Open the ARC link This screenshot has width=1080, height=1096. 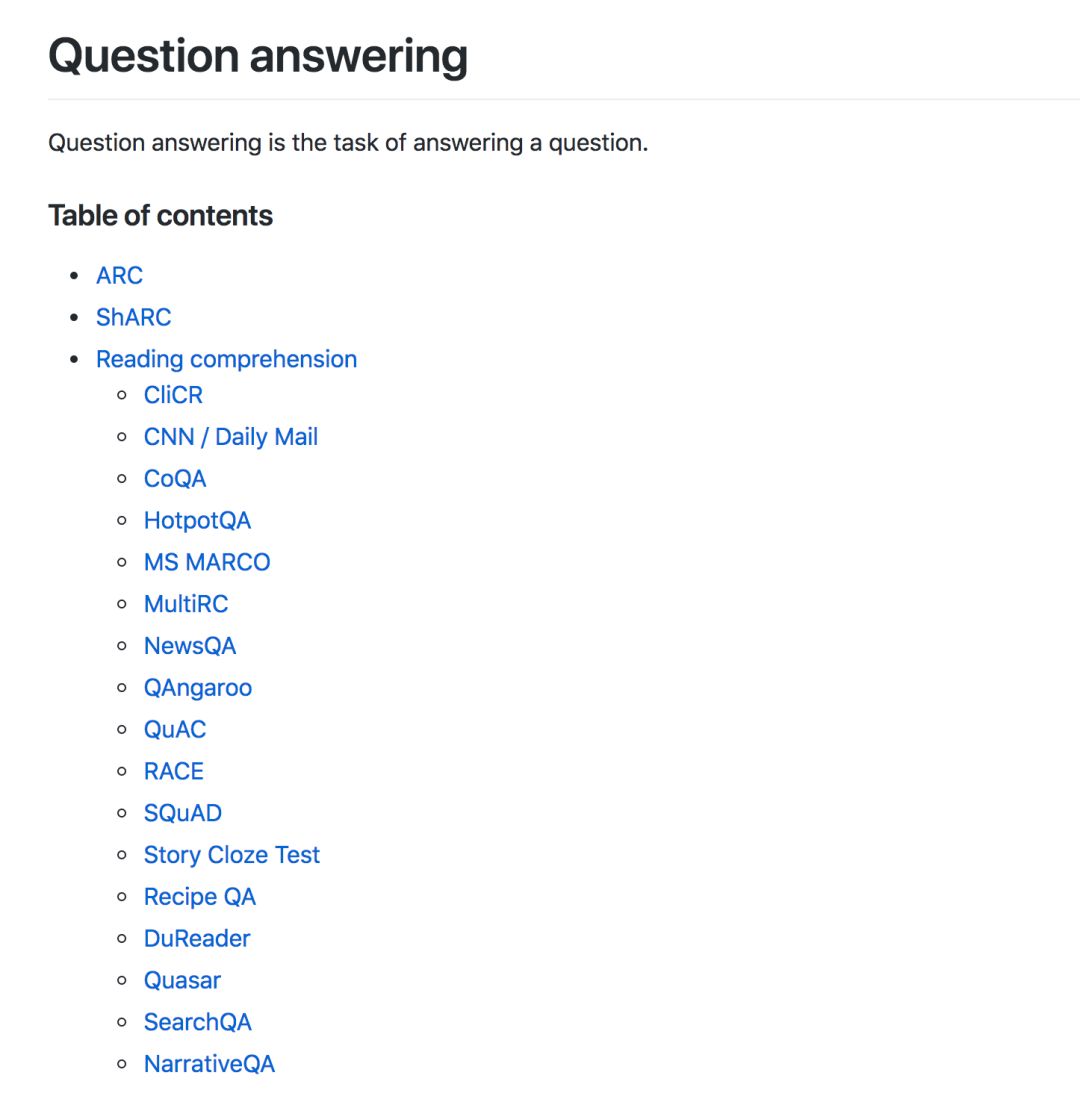tap(120, 275)
